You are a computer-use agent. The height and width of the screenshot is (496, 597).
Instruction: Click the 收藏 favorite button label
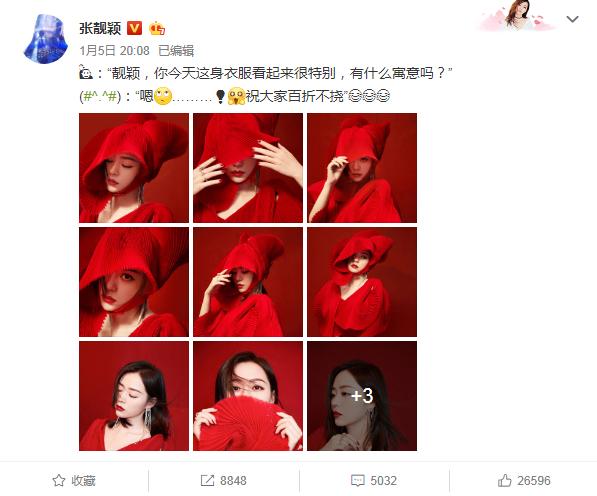point(83,480)
